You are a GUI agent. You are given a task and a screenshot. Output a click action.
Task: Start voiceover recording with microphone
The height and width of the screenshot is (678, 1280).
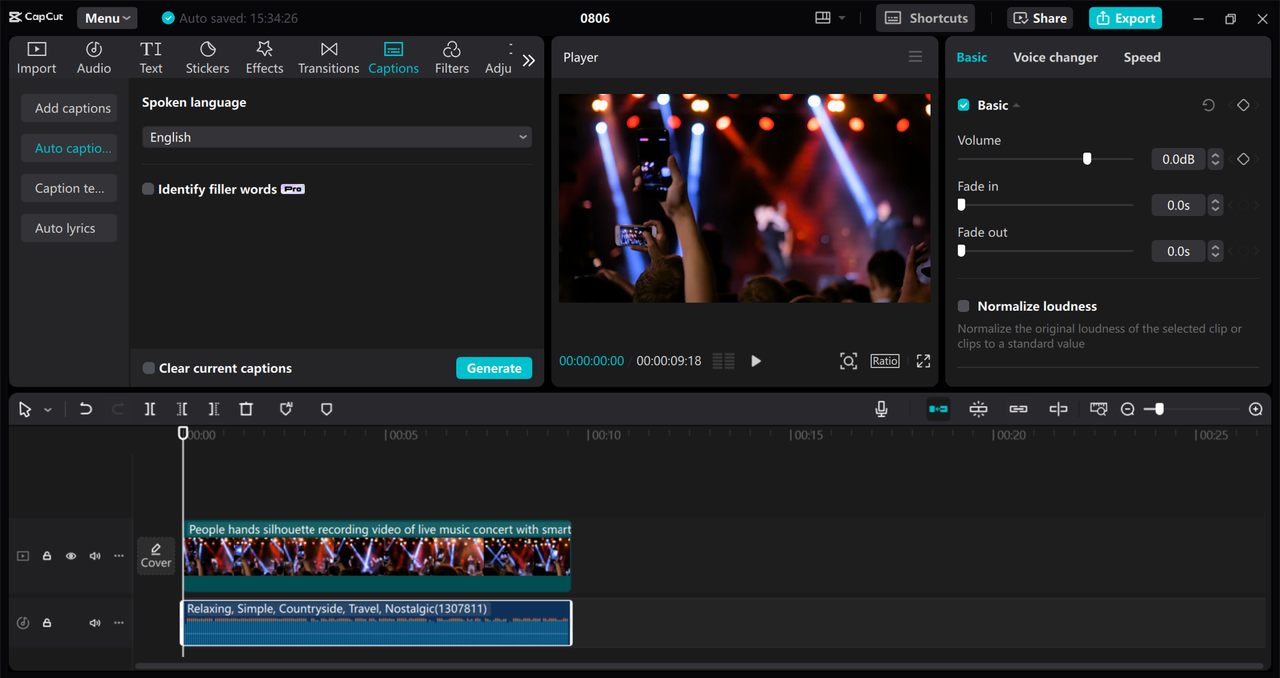click(x=881, y=409)
